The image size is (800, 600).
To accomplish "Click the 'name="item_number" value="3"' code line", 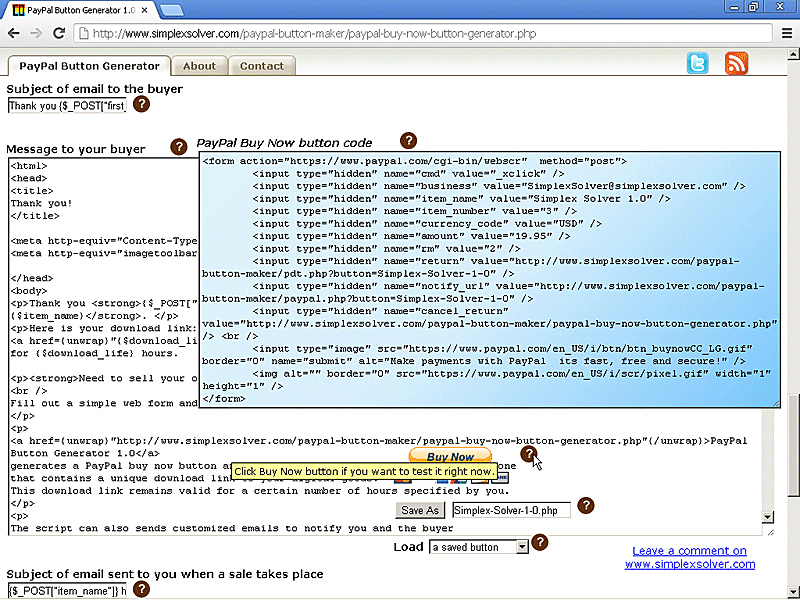I will point(414,211).
